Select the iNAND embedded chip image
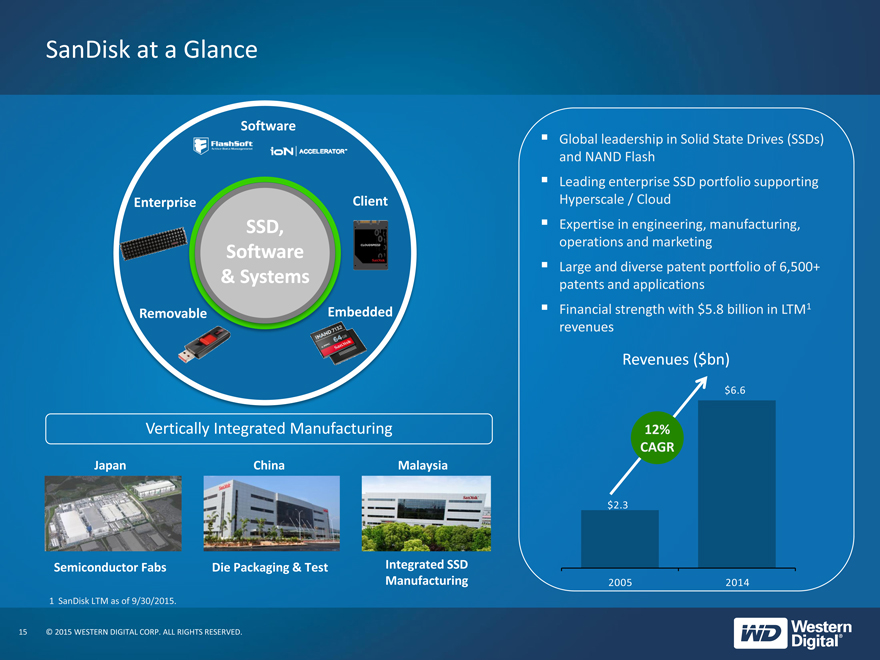This screenshot has width=880, height=660. pyautogui.click(x=338, y=342)
